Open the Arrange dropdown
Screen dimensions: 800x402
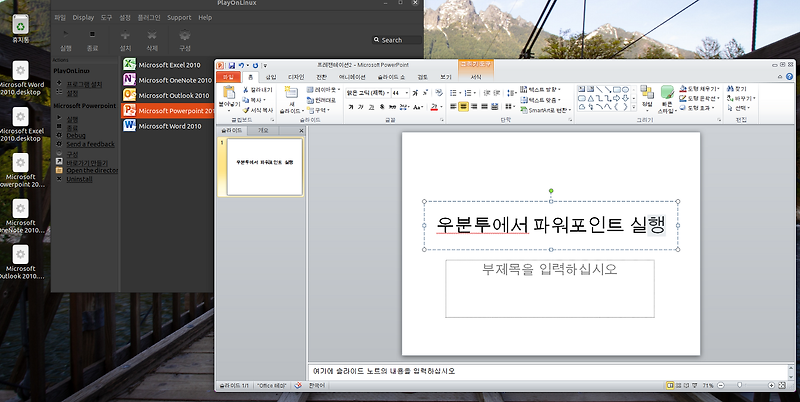[x=647, y=98]
